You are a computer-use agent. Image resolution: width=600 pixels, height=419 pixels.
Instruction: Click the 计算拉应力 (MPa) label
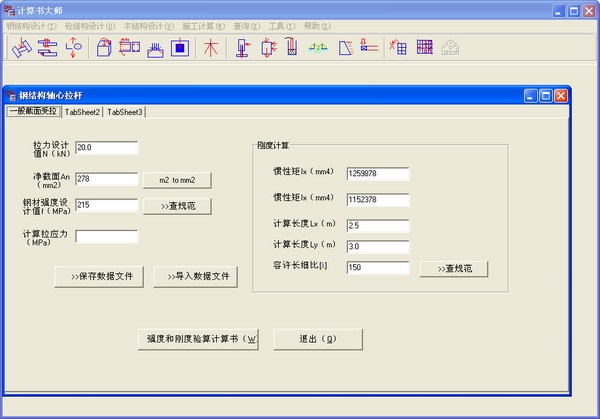point(45,238)
